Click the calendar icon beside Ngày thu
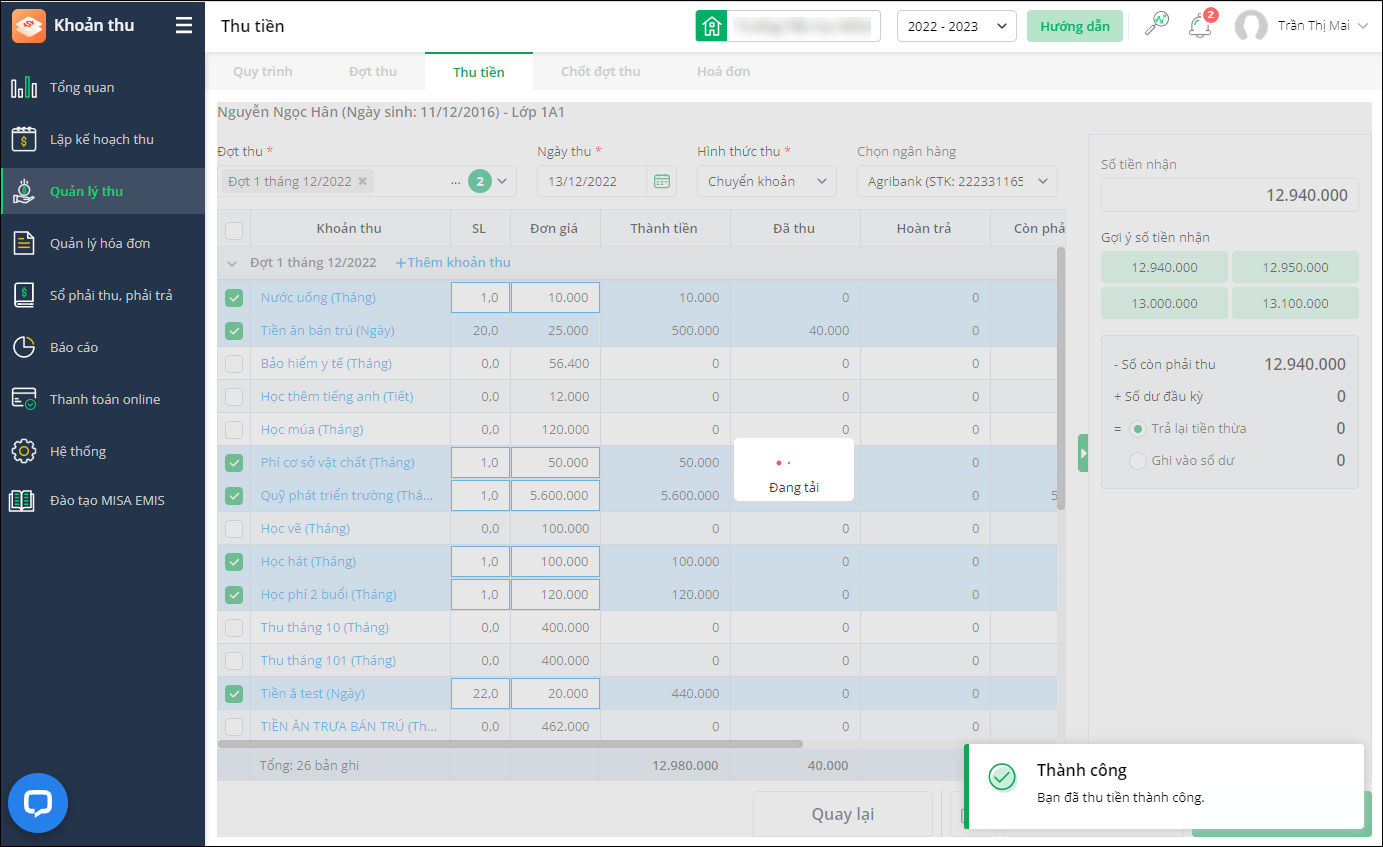This screenshot has width=1383, height=847. click(x=661, y=181)
